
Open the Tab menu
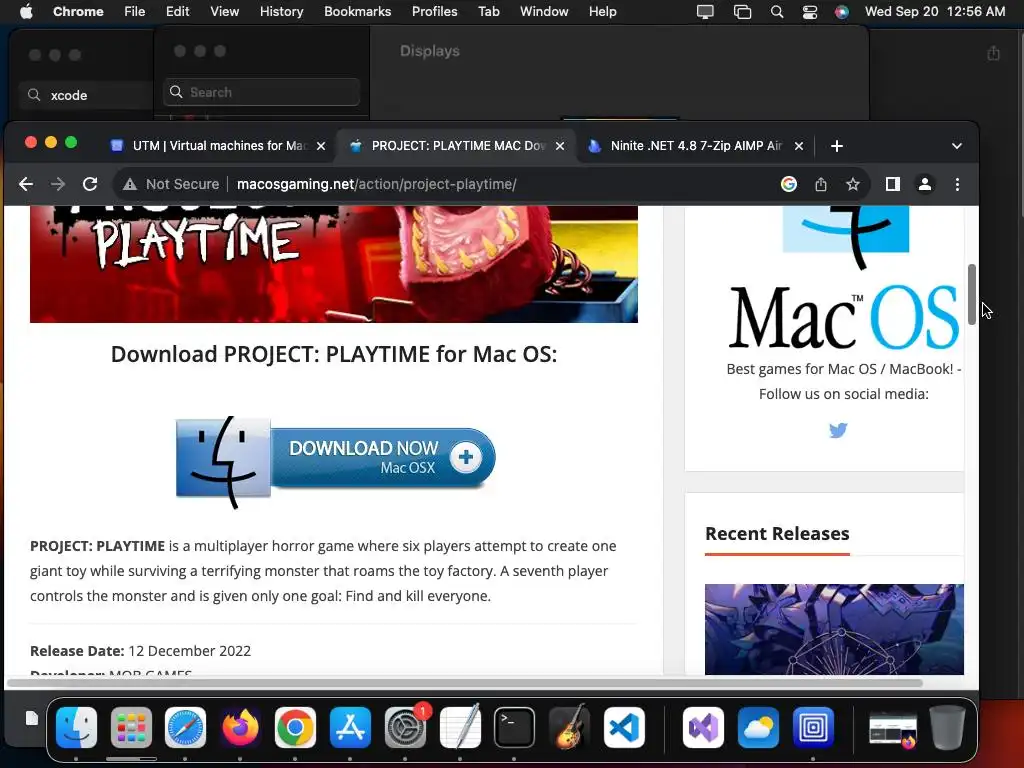click(488, 12)
